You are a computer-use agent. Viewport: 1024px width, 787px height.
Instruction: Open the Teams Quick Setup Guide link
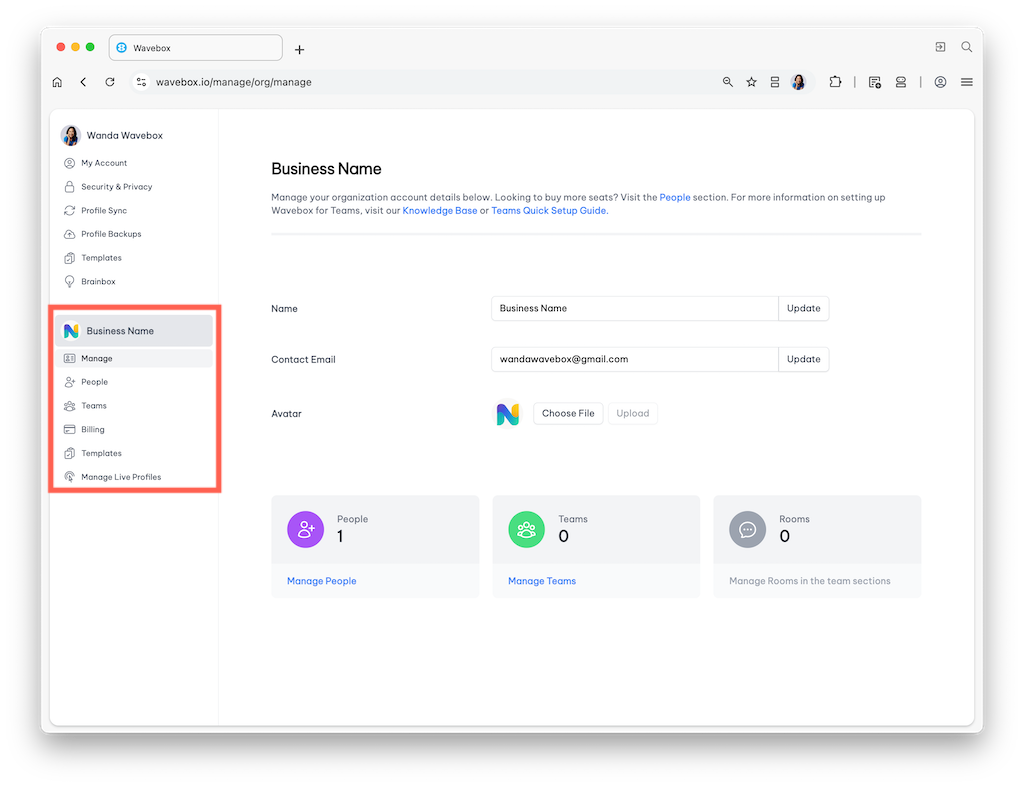549,211
